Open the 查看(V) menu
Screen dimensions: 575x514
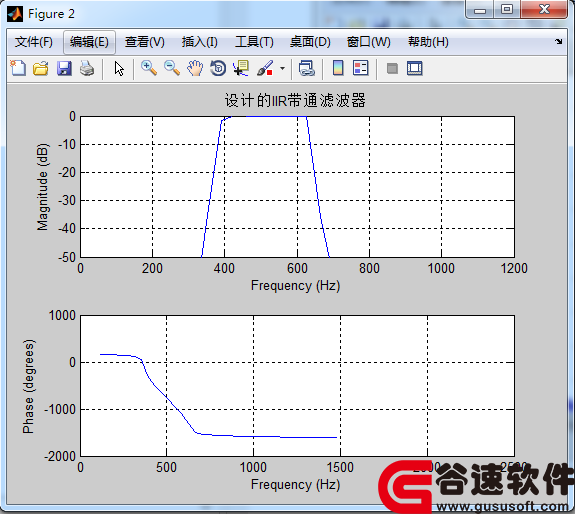(144, 42)
